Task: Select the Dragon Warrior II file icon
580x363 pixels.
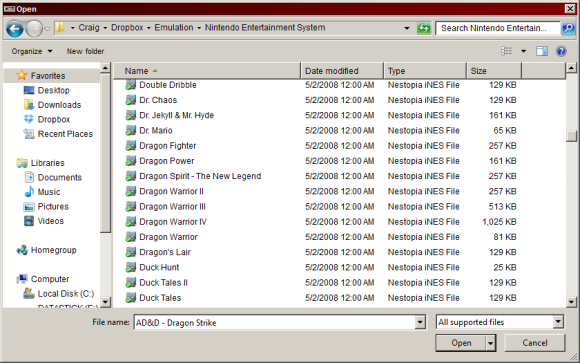Action: coord(130,191)
